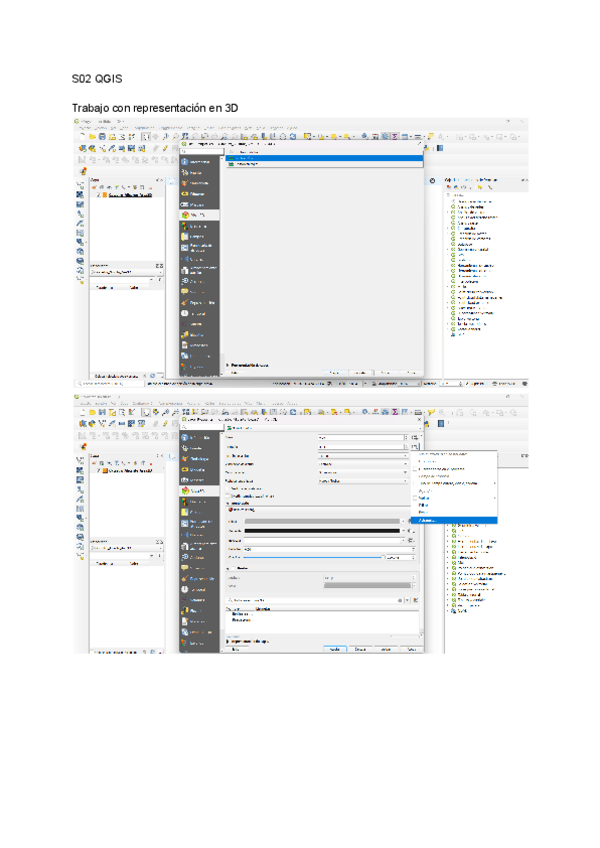Toggle the invert normals checkbox in second screenshot

pos(228,488)
